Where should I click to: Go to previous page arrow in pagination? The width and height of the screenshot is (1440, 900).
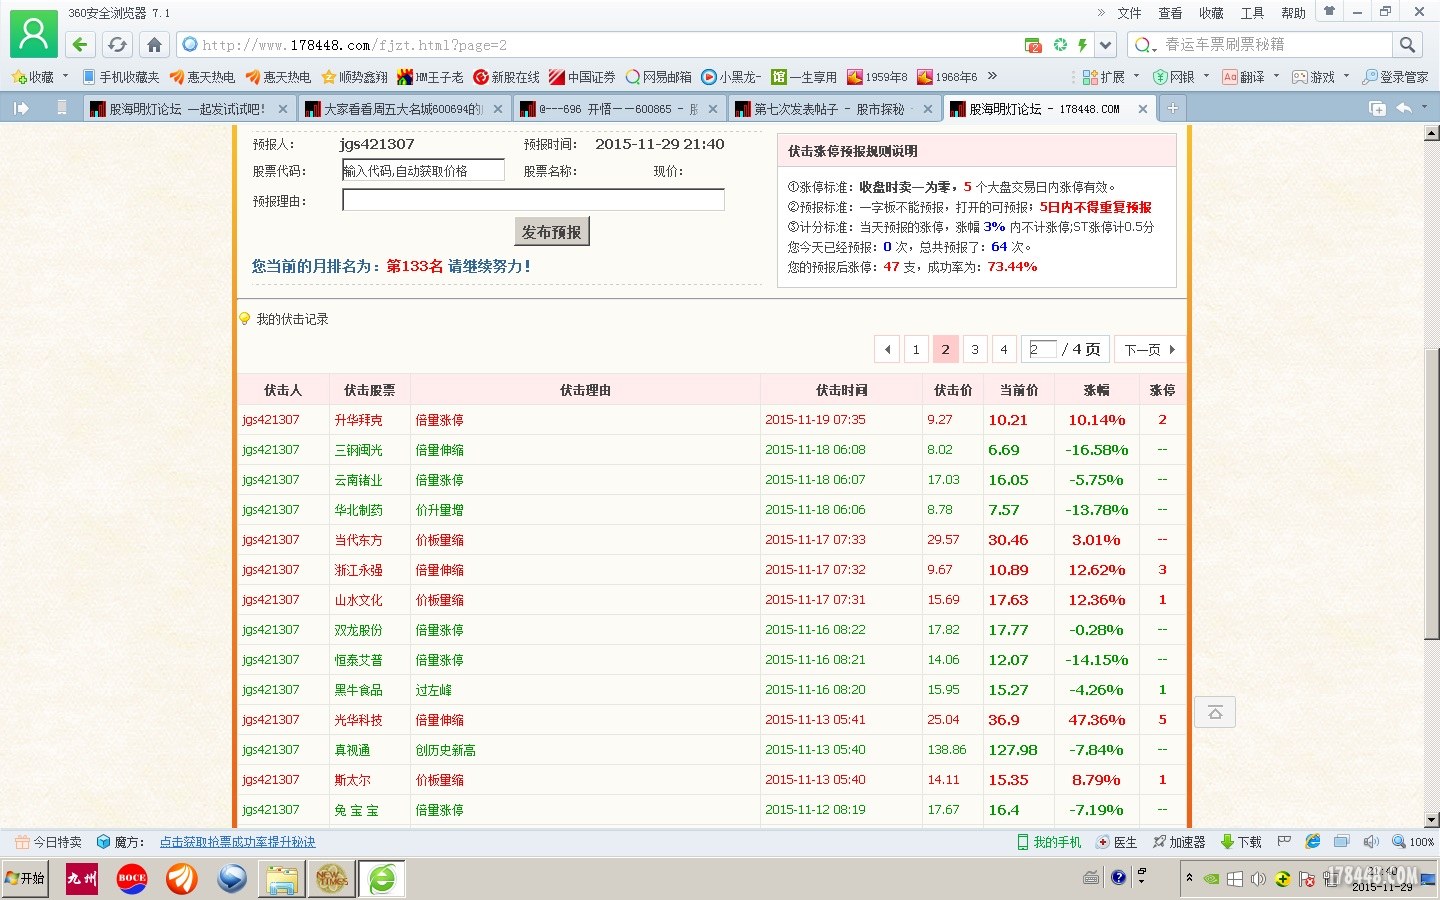(887, 349)
